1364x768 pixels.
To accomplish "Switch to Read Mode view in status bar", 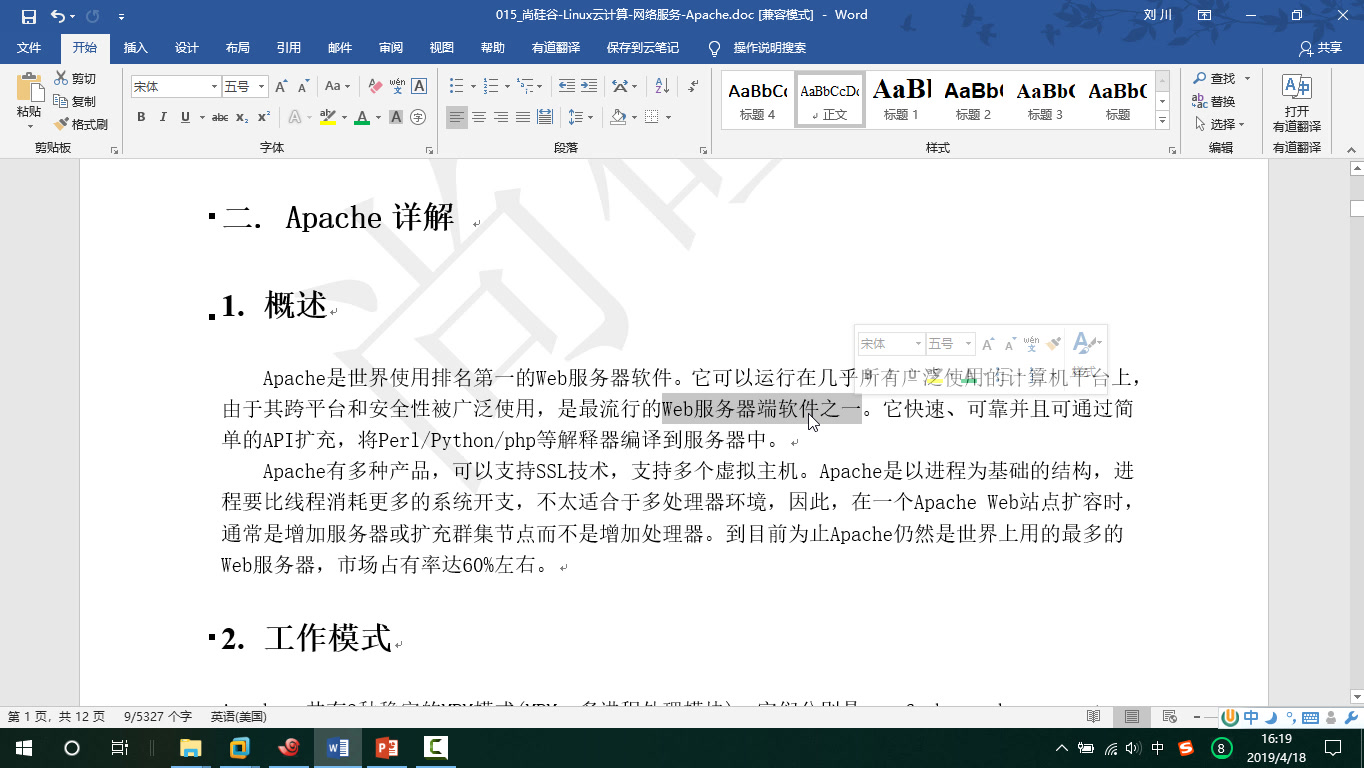I will (x=1094, y=717).
